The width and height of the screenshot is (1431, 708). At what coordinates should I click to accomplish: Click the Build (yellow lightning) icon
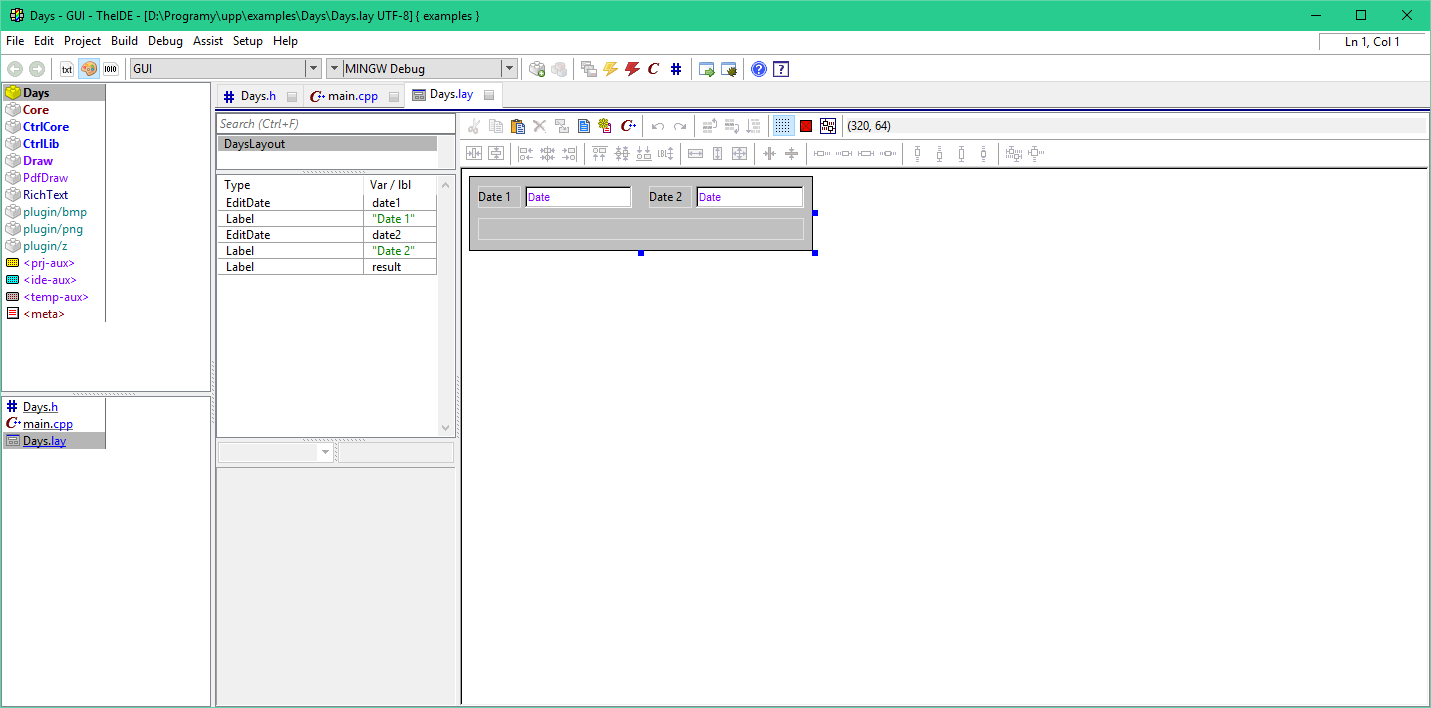[x=610, y=69]
